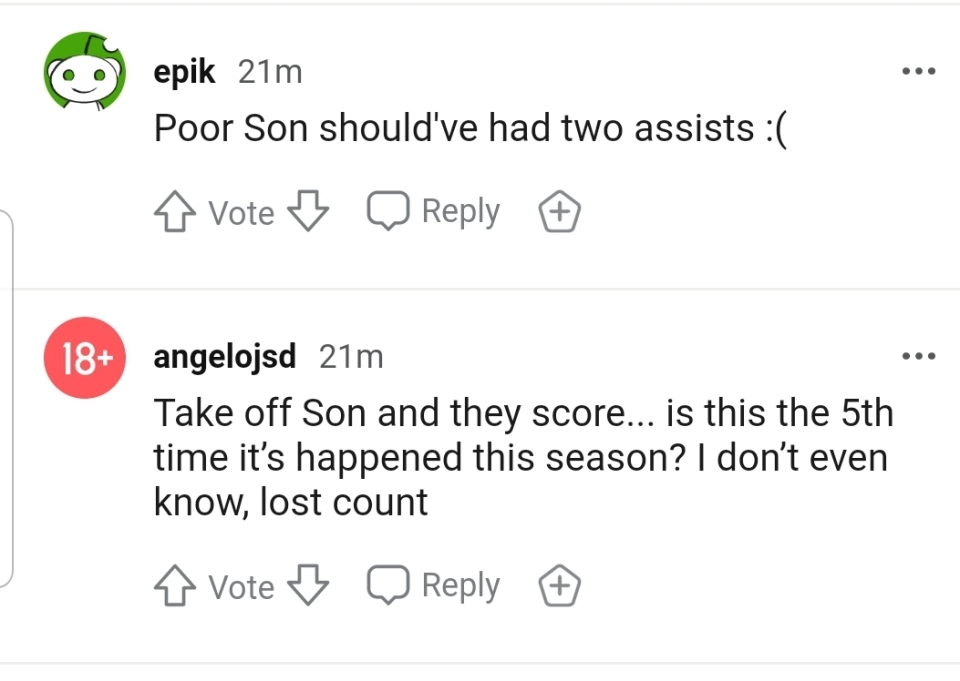
Task: Reply to epik's comment
Action: [433, 212]
